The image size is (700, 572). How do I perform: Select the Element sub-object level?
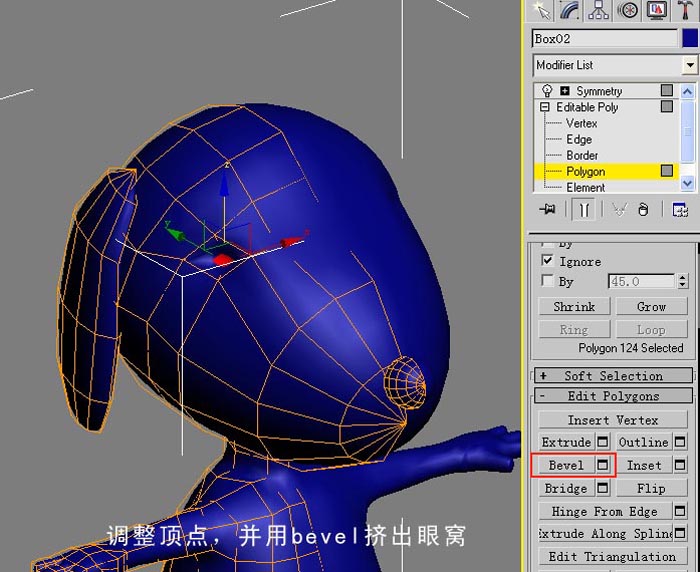[x=586, y=188]
